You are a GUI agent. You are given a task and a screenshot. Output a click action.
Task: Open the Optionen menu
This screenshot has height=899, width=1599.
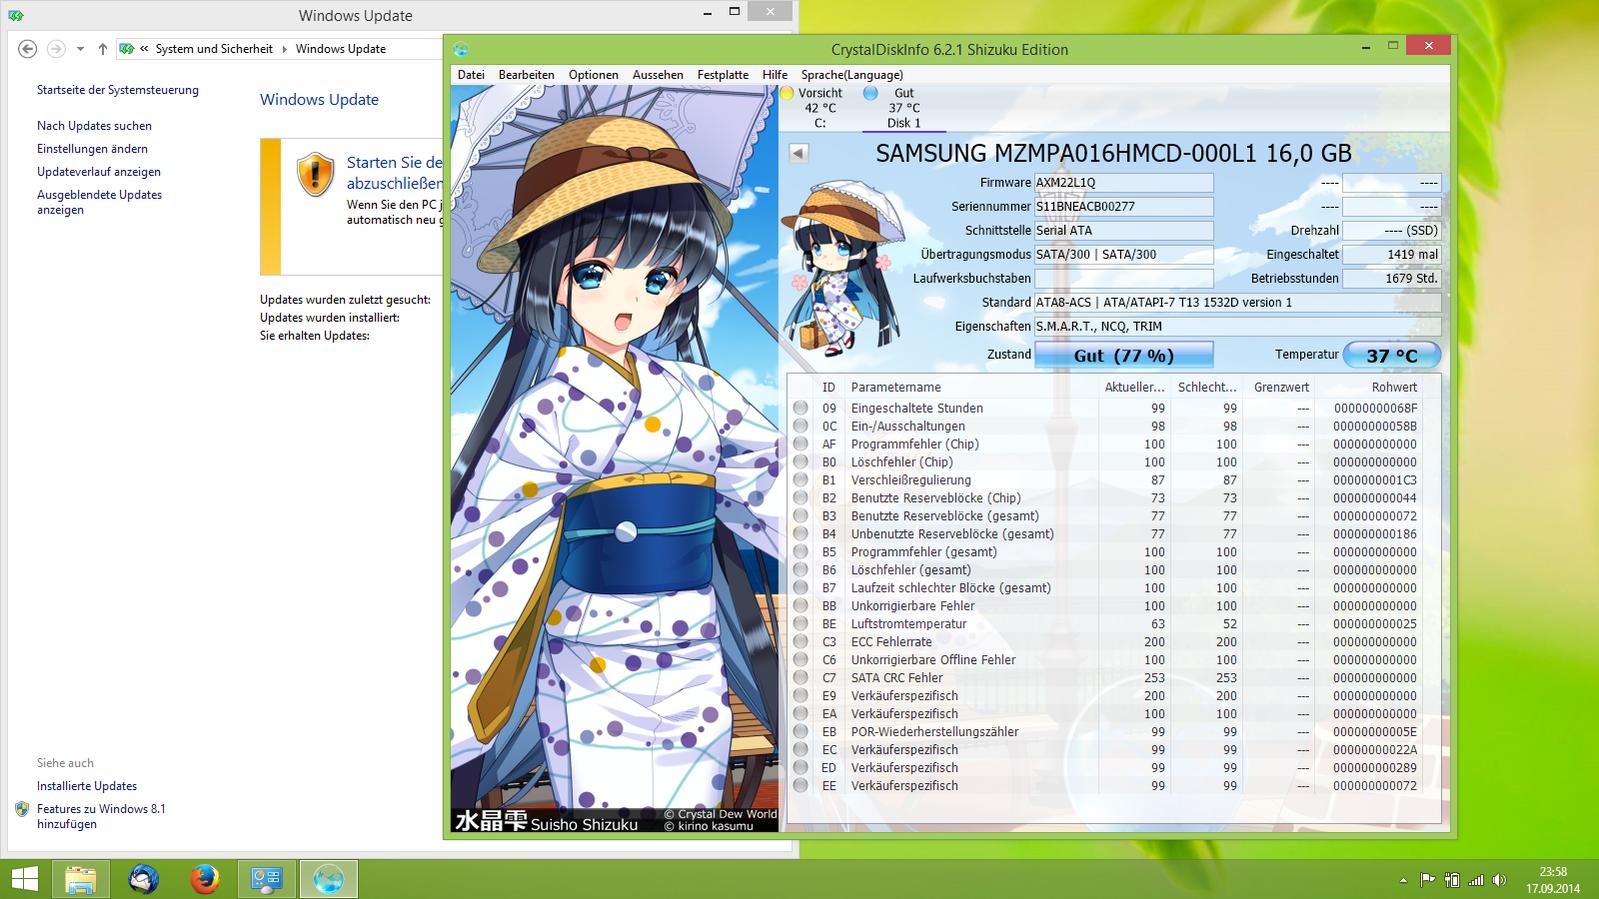click(x=593, y=74)
